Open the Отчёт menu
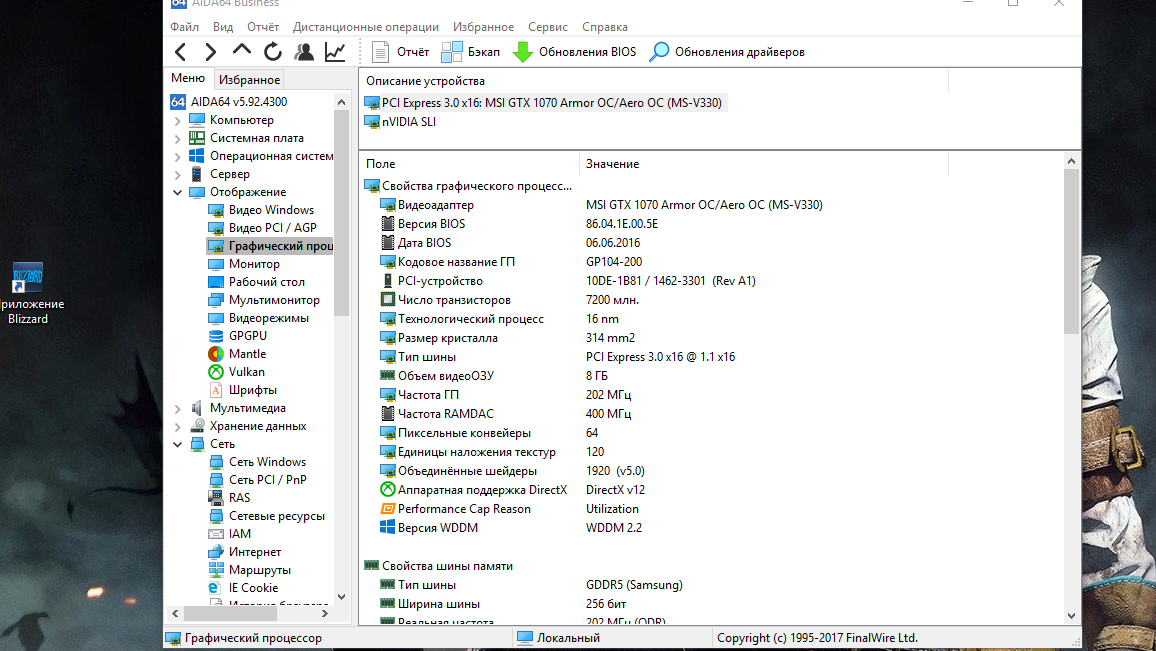The height and width of the screenshot is (651, 1156). (x=263, y=27)
